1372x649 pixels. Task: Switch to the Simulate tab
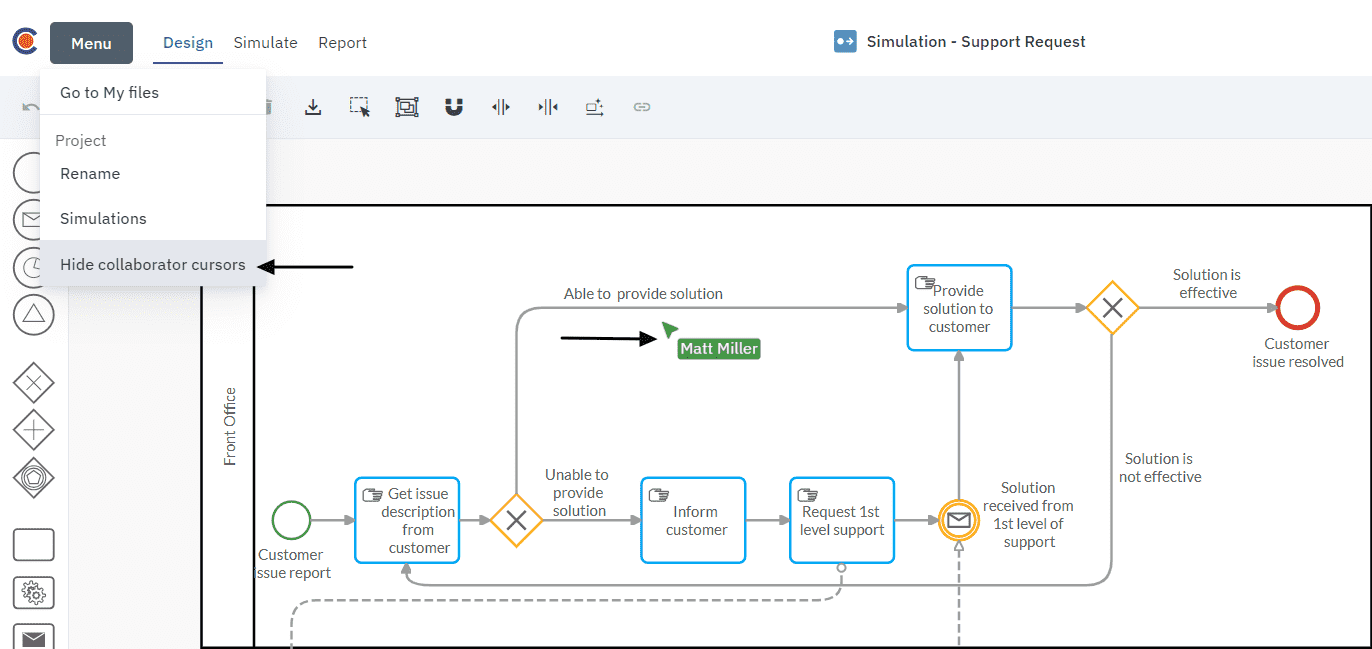pos(265,43)
